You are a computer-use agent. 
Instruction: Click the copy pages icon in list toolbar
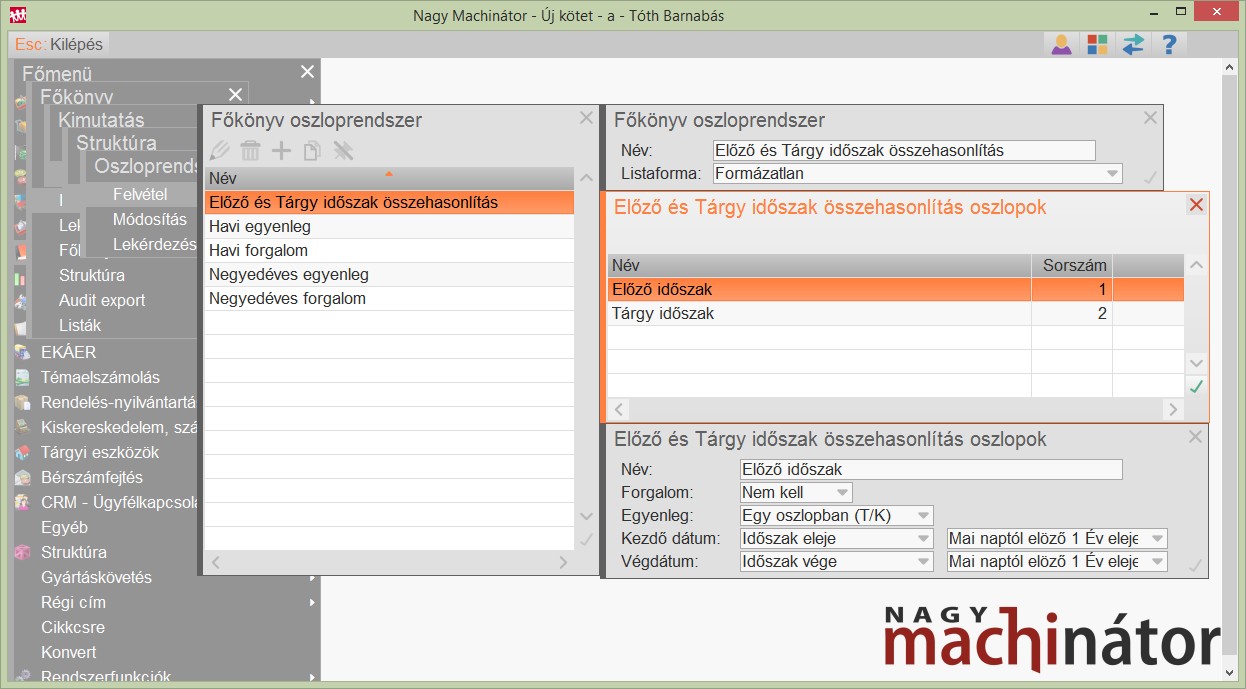312,151
